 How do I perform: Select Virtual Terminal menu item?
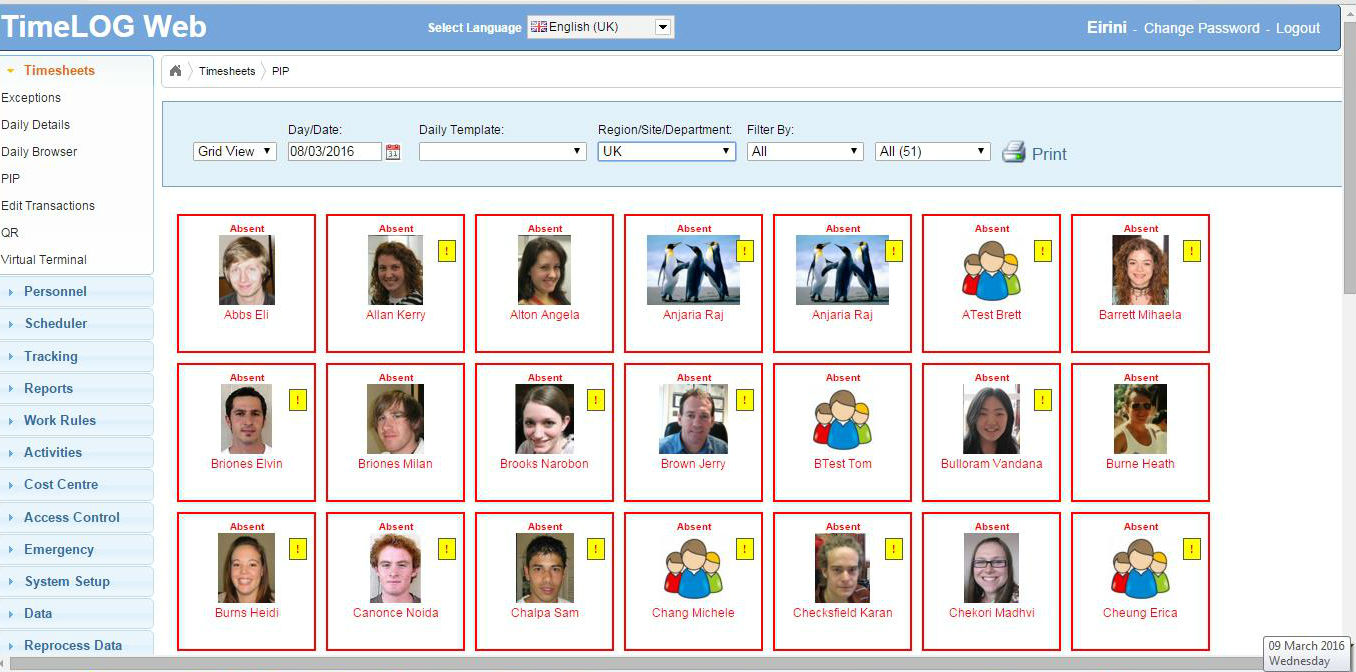coord(44,260)
